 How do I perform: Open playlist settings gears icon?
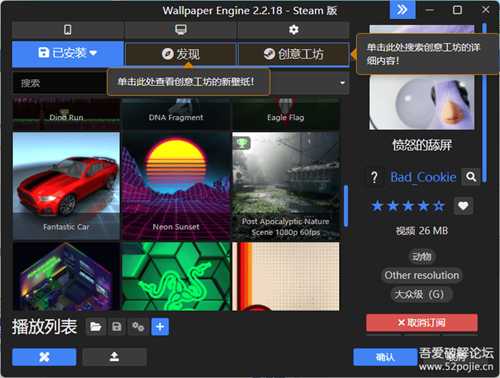[x=138, y=327]
